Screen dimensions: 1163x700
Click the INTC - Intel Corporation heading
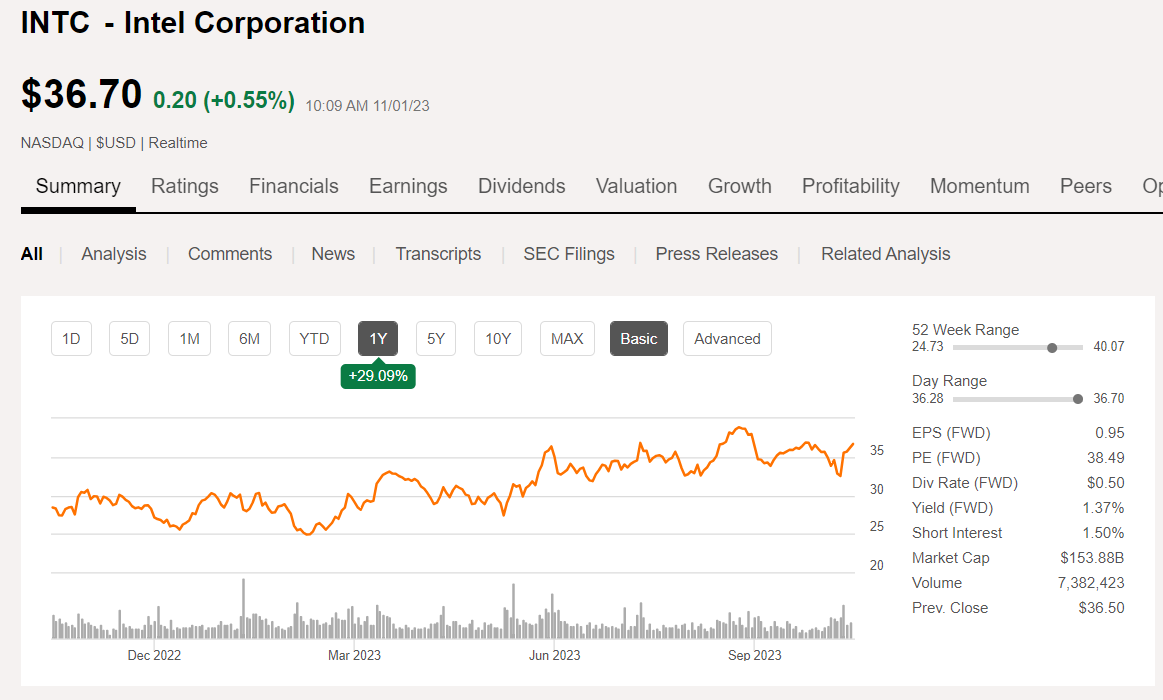click(193, 23)
